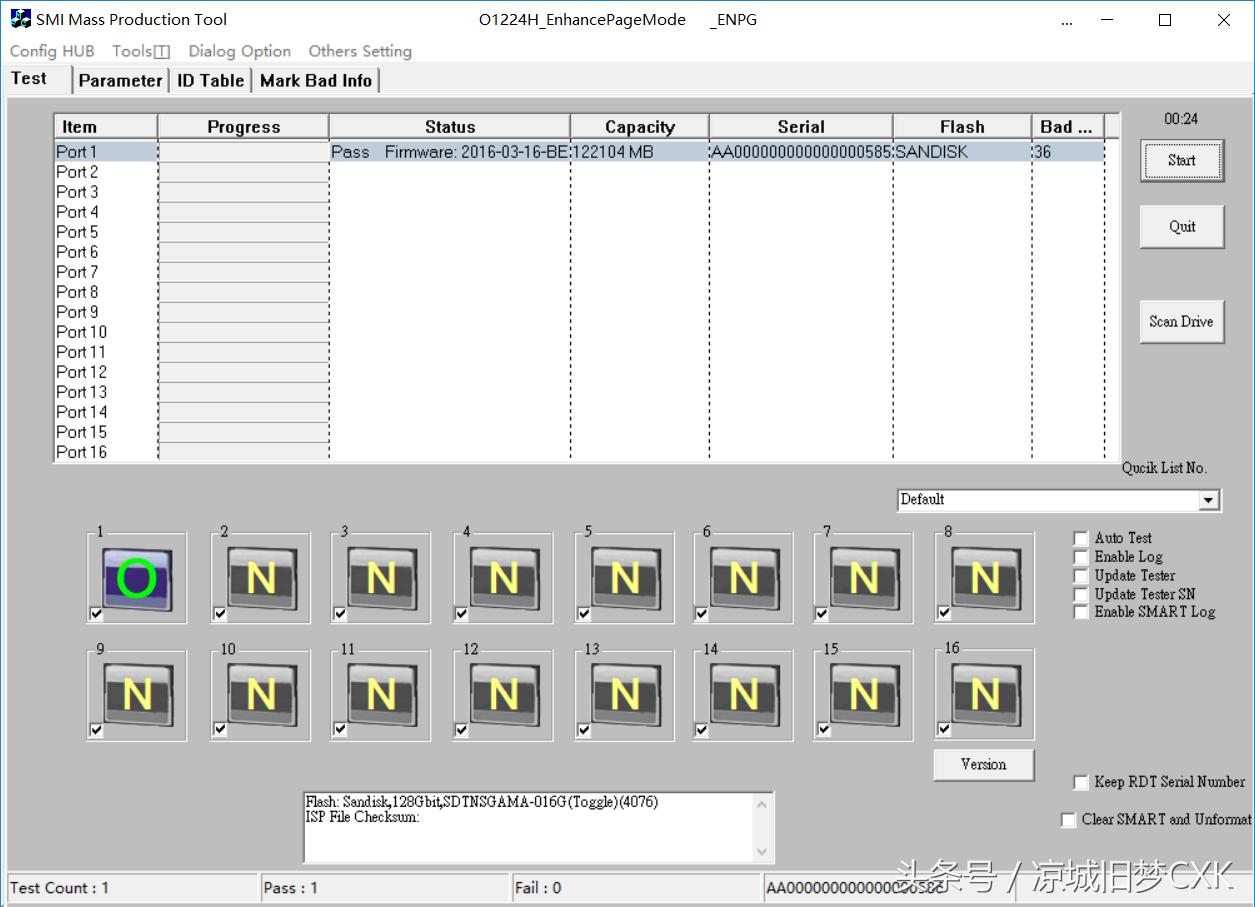The image size is (1255, 907).
Task: Open the Config HUB menu
Action: tap(52, 51)
